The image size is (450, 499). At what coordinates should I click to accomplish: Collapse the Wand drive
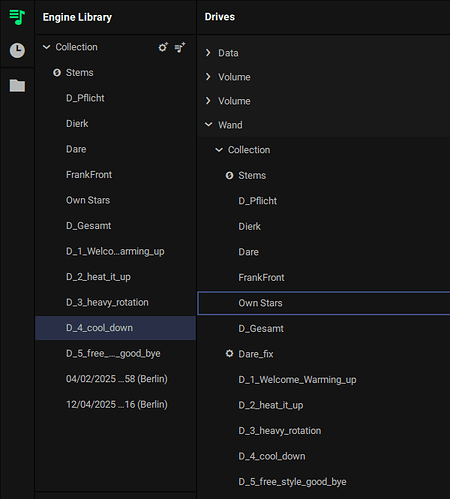pyautogui.click(x=208, y=125)
